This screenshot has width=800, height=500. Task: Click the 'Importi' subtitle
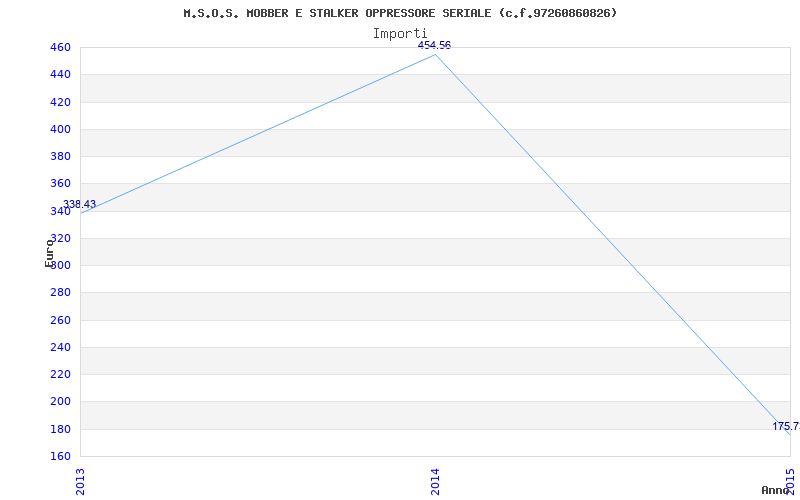tap(400, 34)
